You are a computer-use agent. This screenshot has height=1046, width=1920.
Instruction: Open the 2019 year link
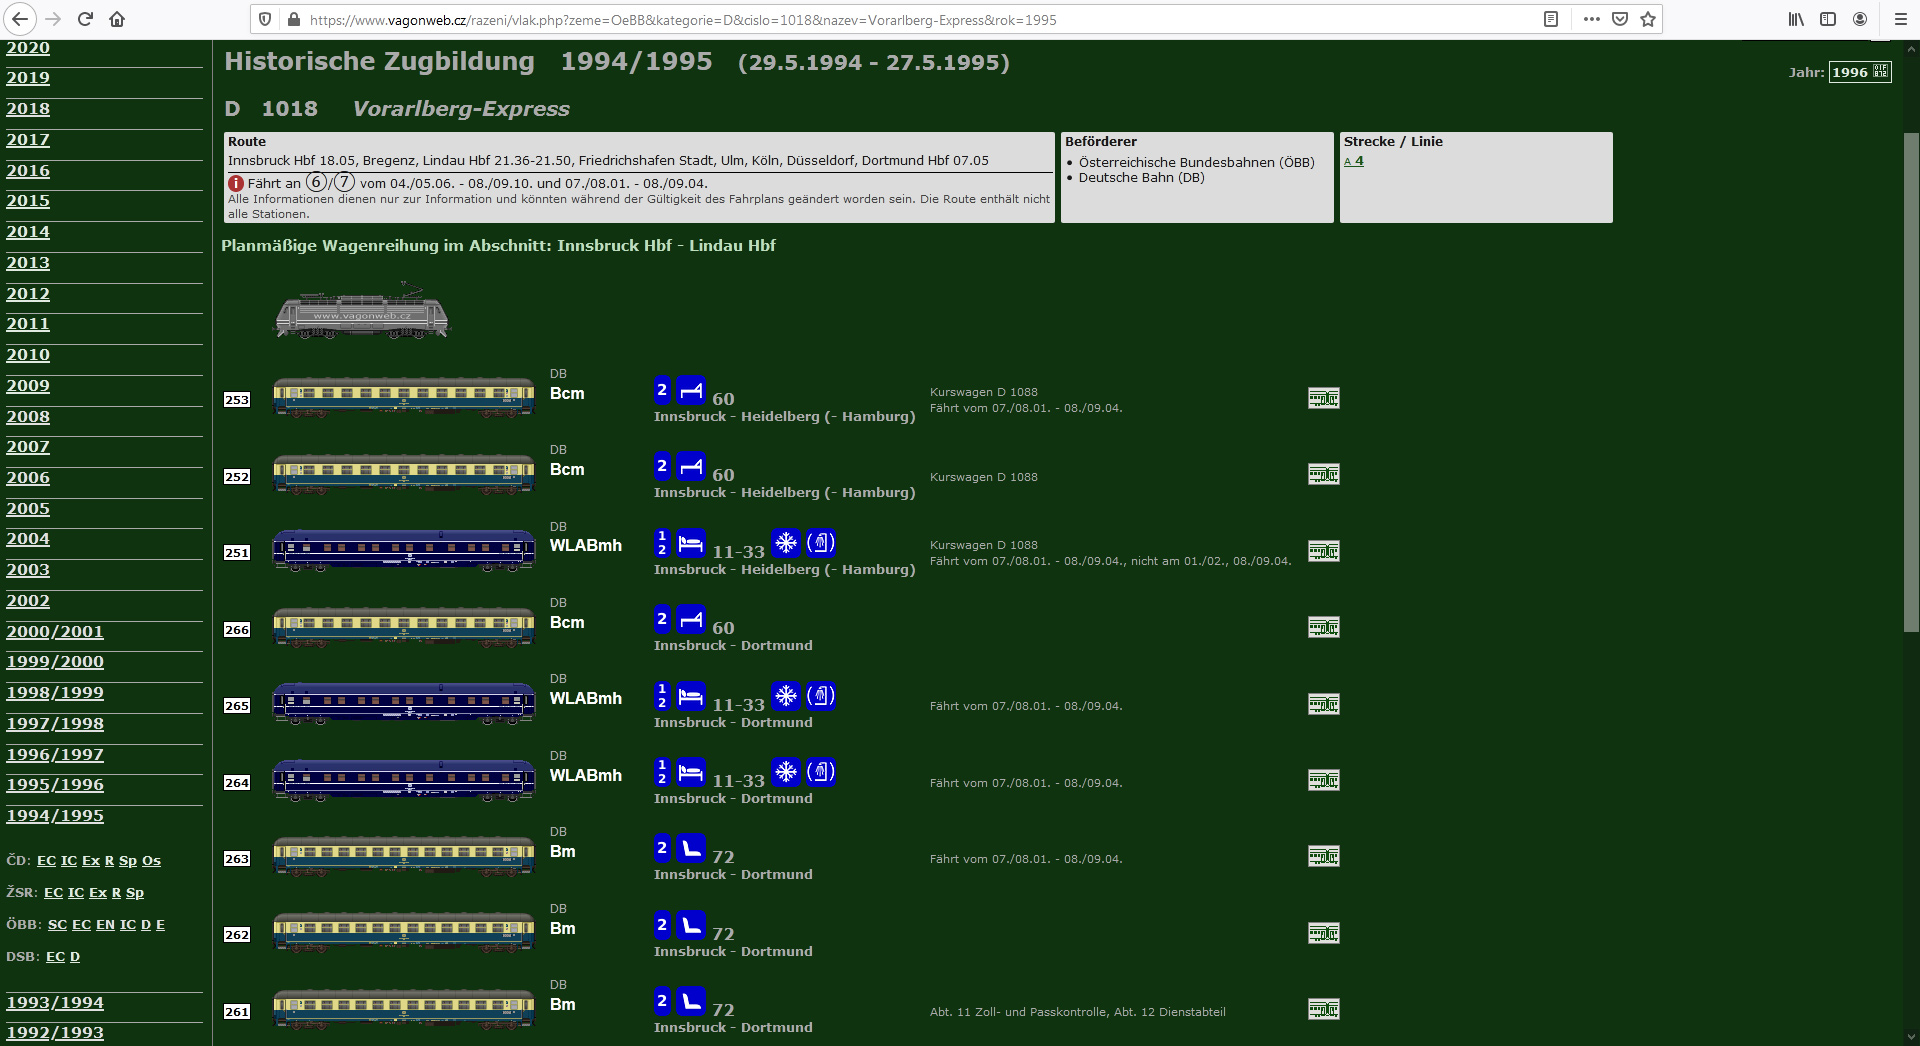(28, 78)
